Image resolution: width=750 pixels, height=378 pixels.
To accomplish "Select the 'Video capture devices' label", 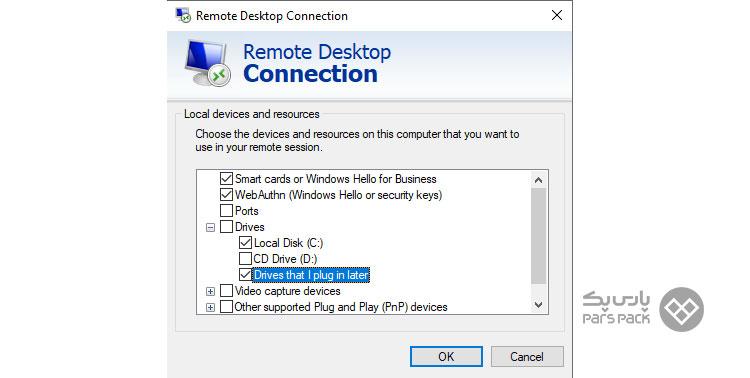I will pyautogui.click(x=288, y=291).
